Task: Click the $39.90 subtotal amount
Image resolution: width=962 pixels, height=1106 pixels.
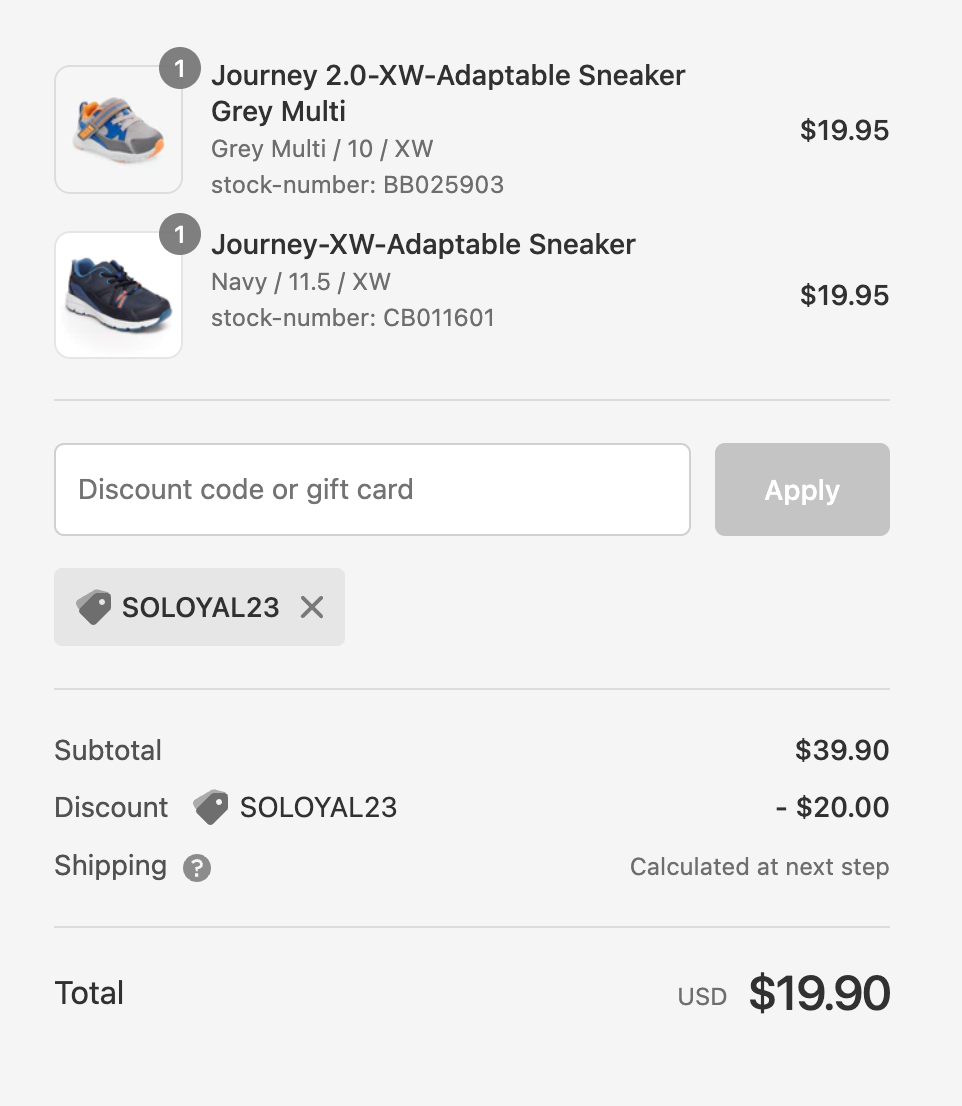Action: click(x=842, y=750)
